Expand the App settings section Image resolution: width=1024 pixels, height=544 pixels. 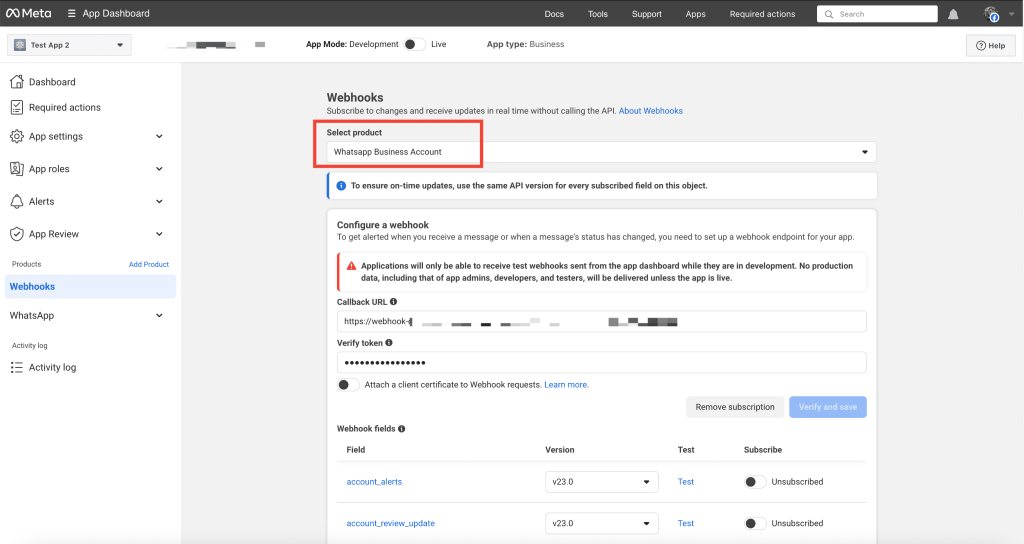tap(87, 136)
